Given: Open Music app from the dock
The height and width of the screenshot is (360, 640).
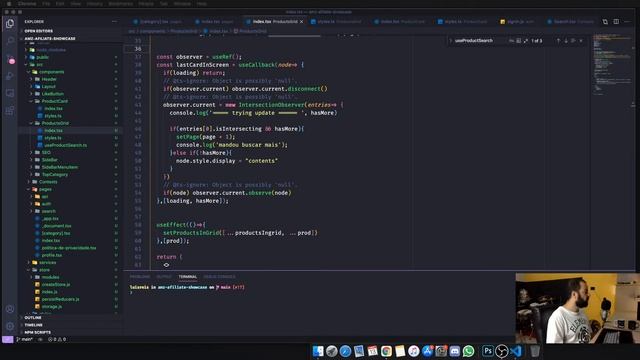Looking at the screenshot, I should pos(413,351).
